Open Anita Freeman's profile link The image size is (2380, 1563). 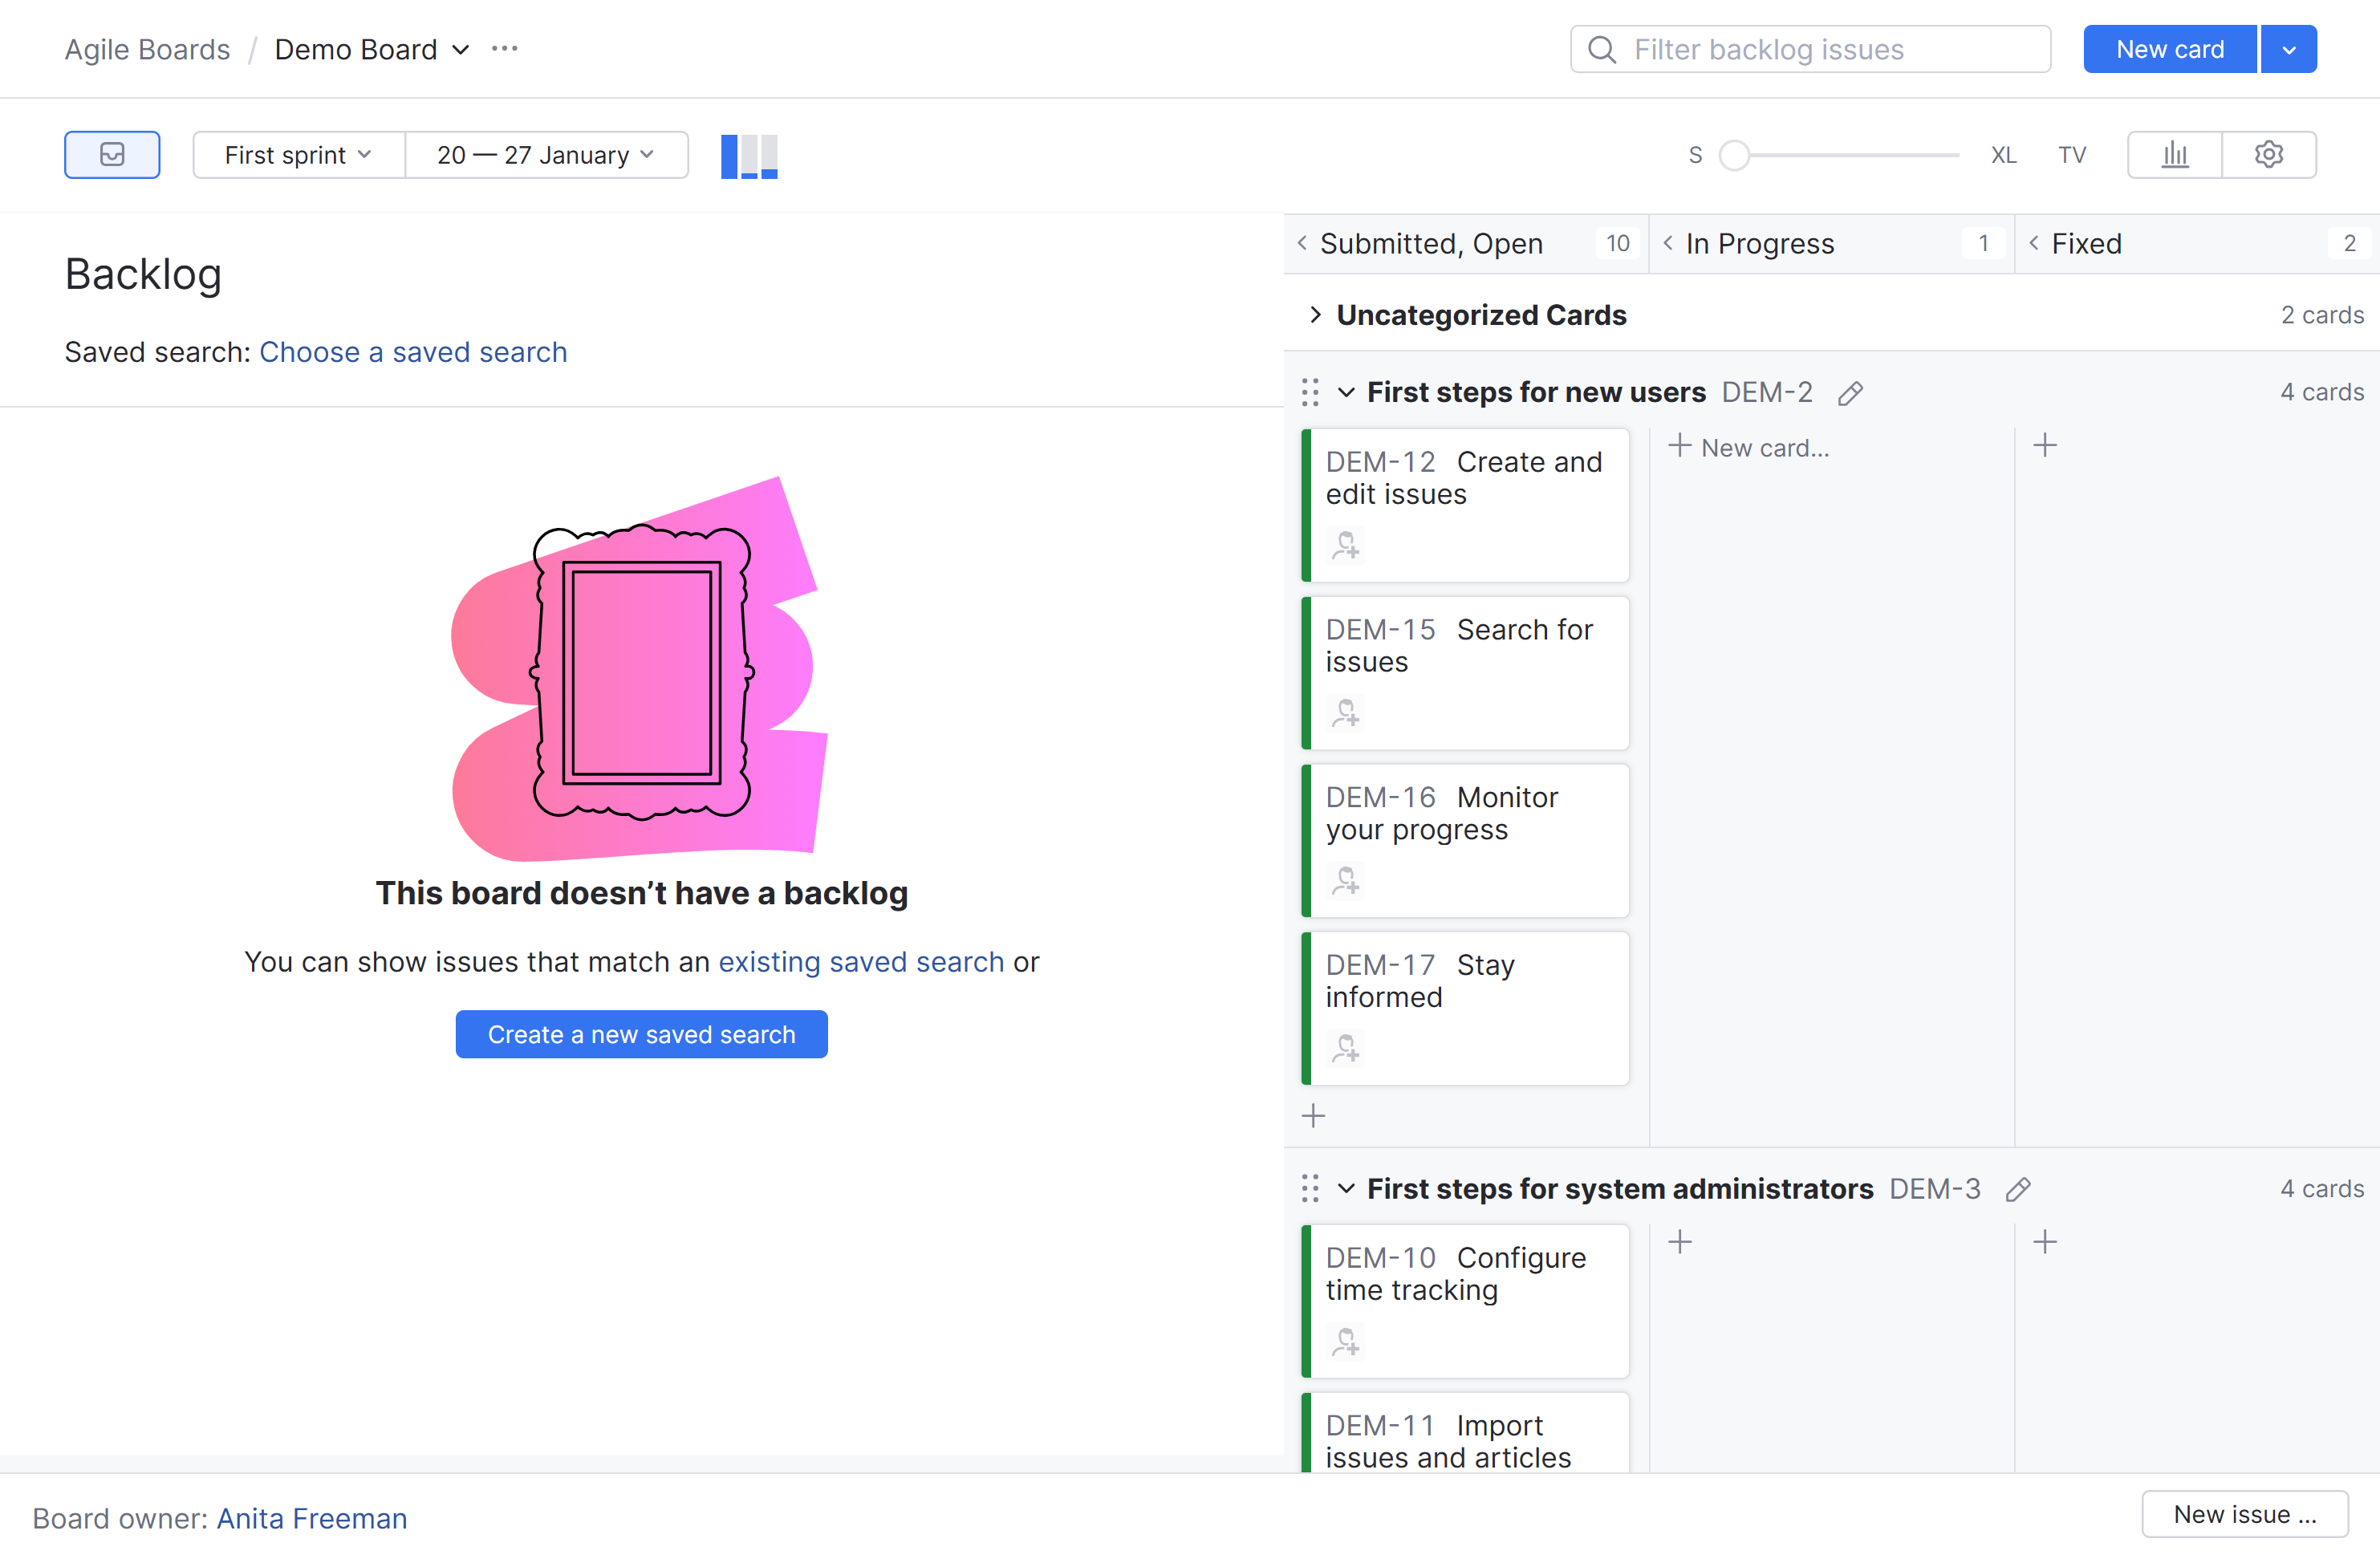(x=312, y=1518)
